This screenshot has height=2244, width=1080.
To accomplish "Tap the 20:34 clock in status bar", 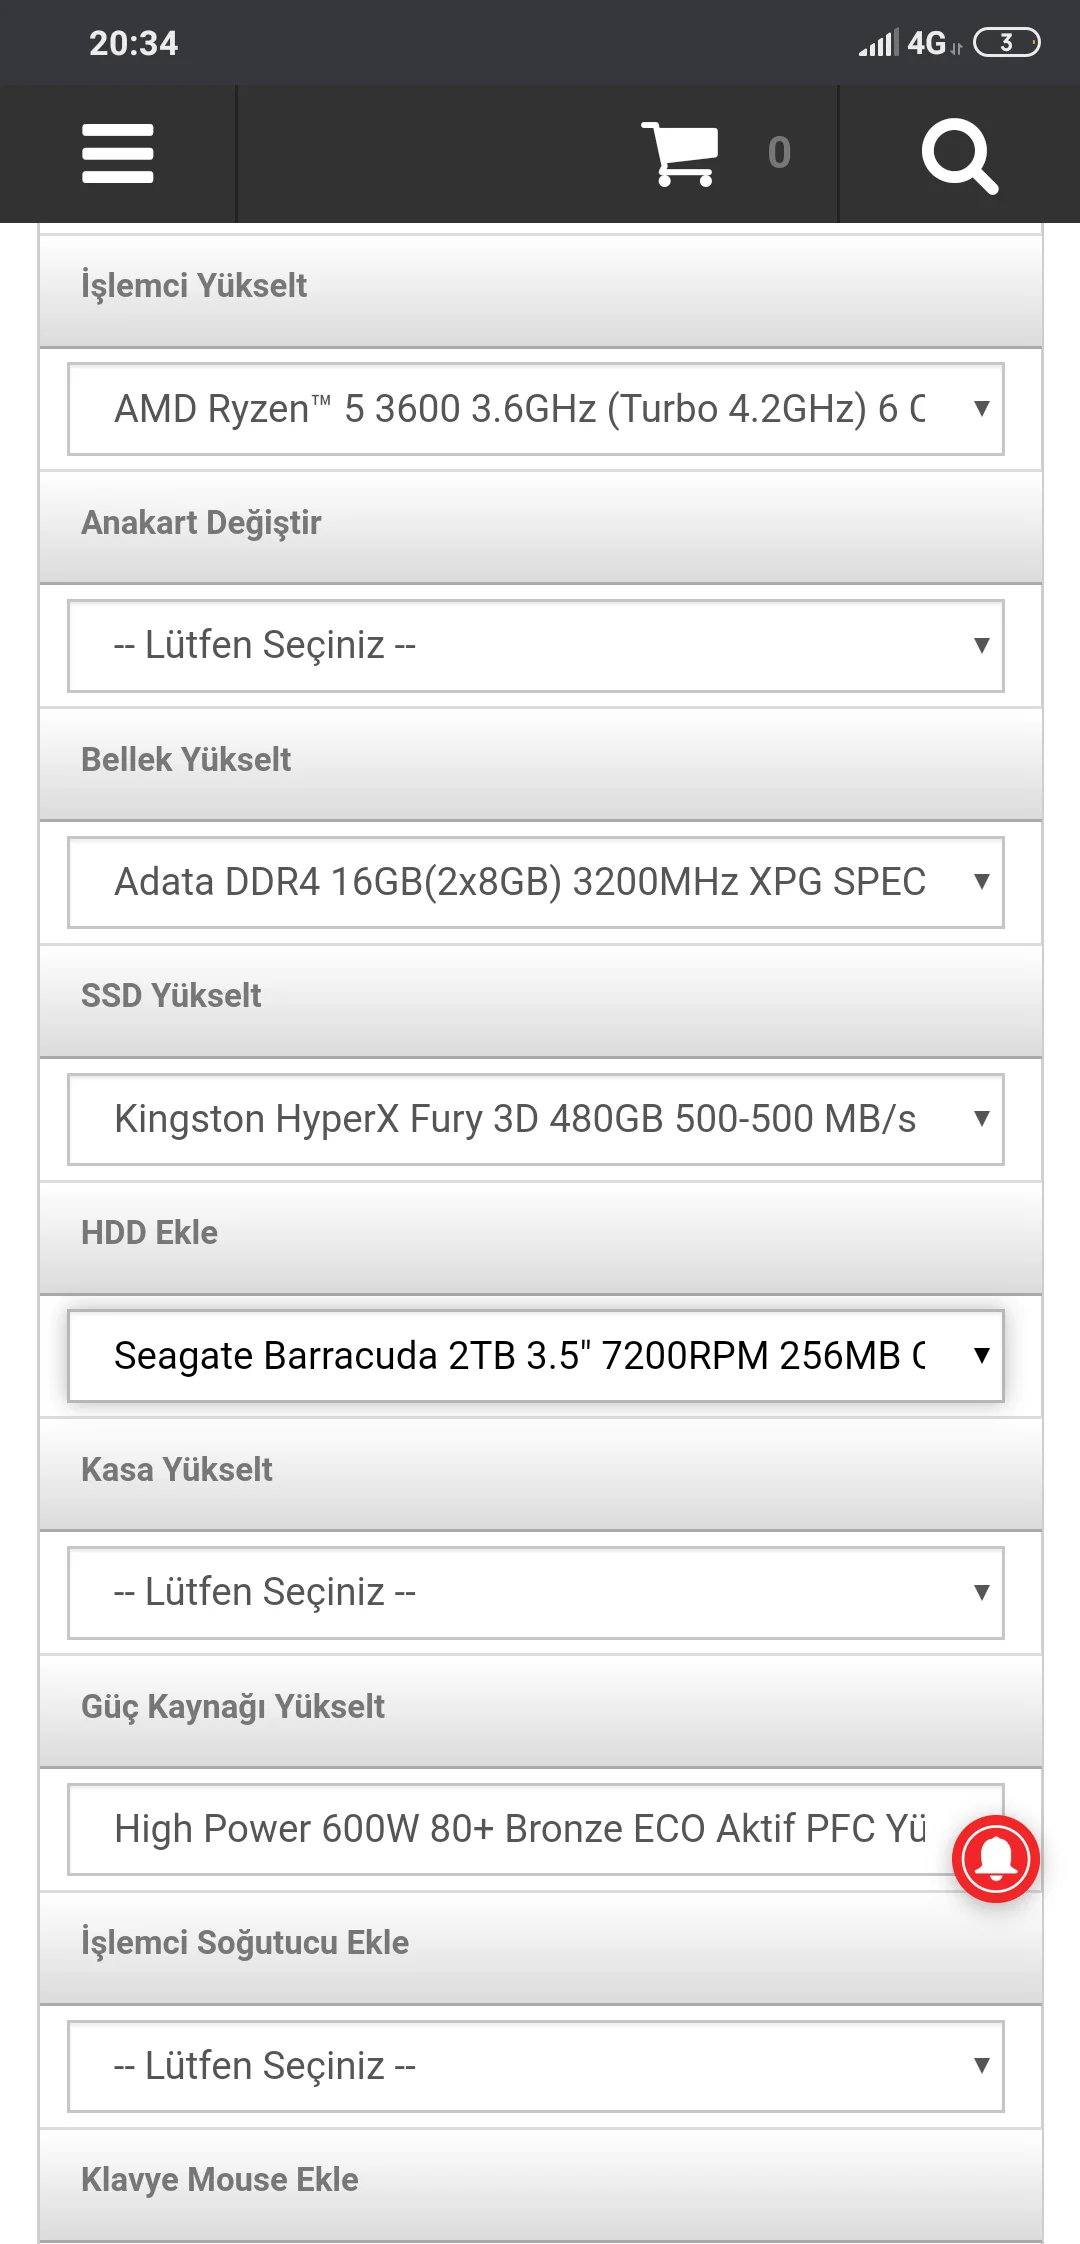I will [133, 43].
